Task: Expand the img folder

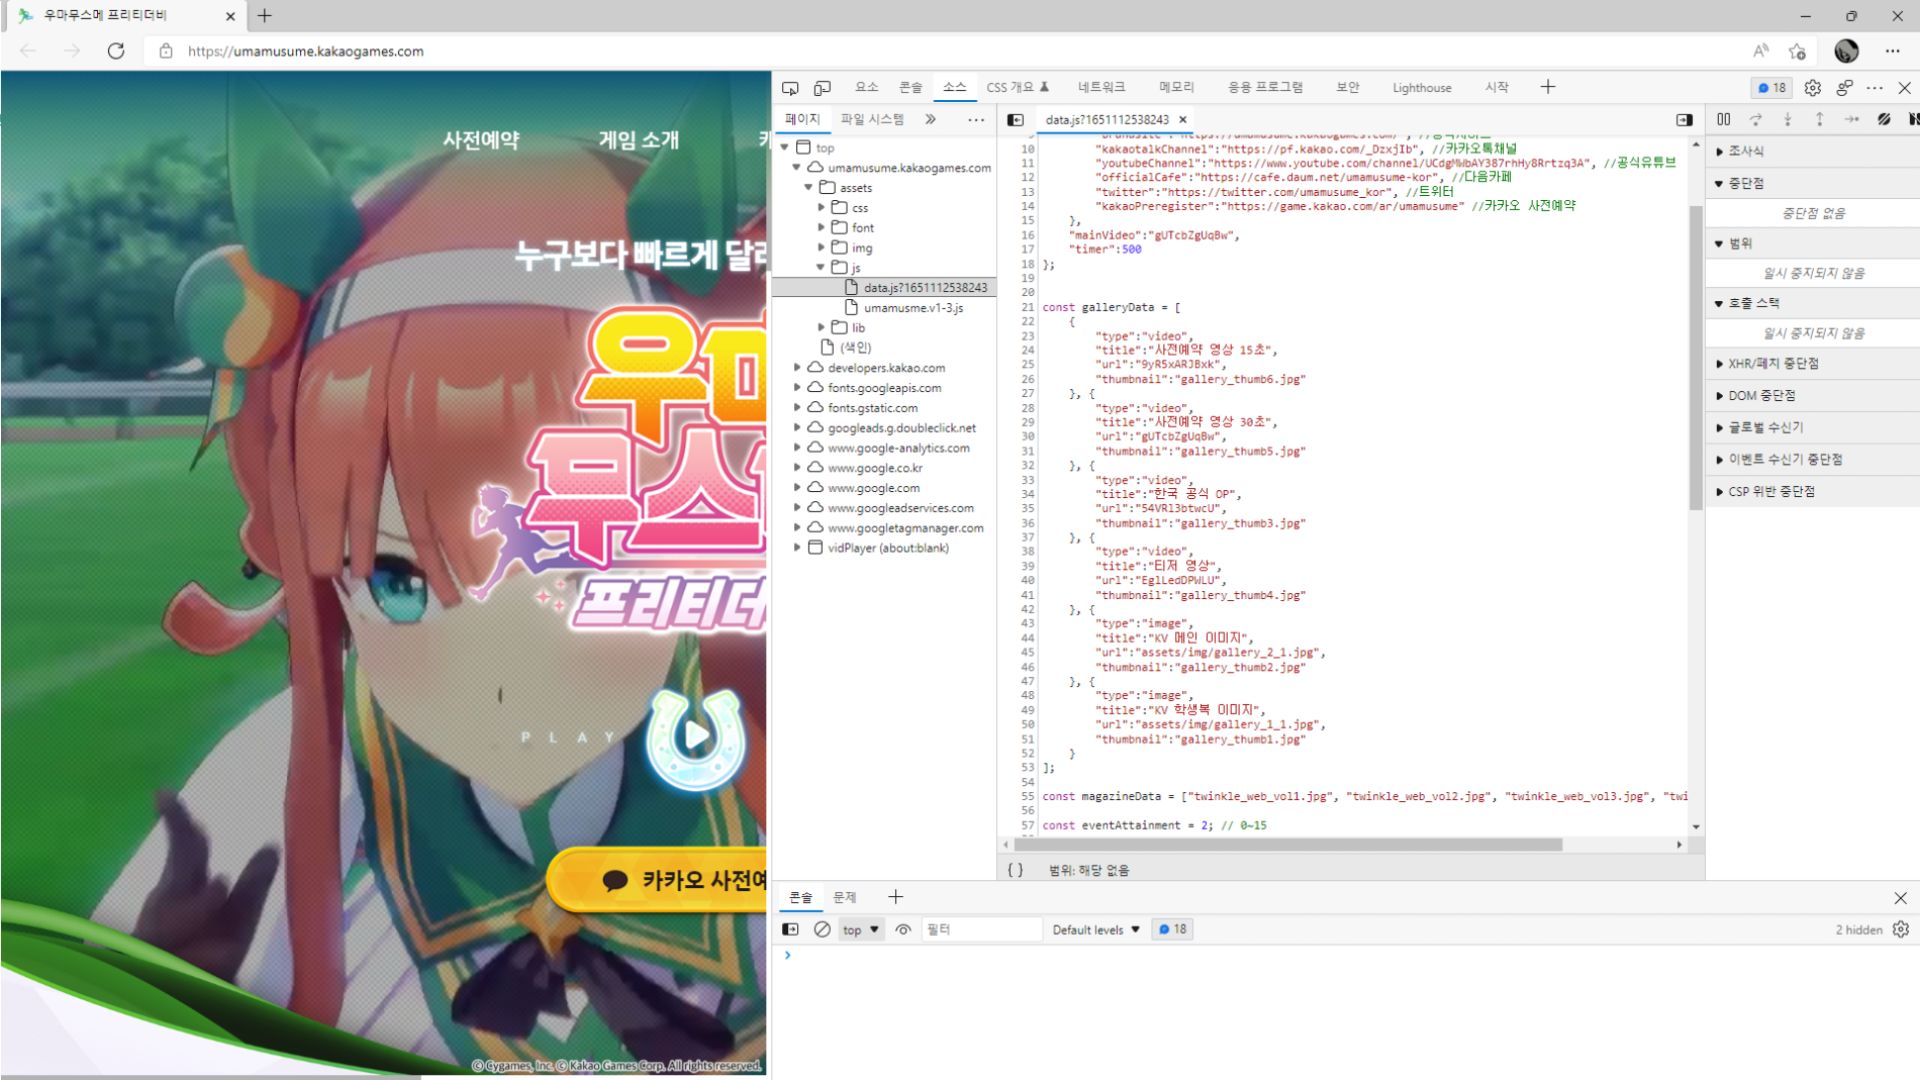Action: tap(821, 247)
